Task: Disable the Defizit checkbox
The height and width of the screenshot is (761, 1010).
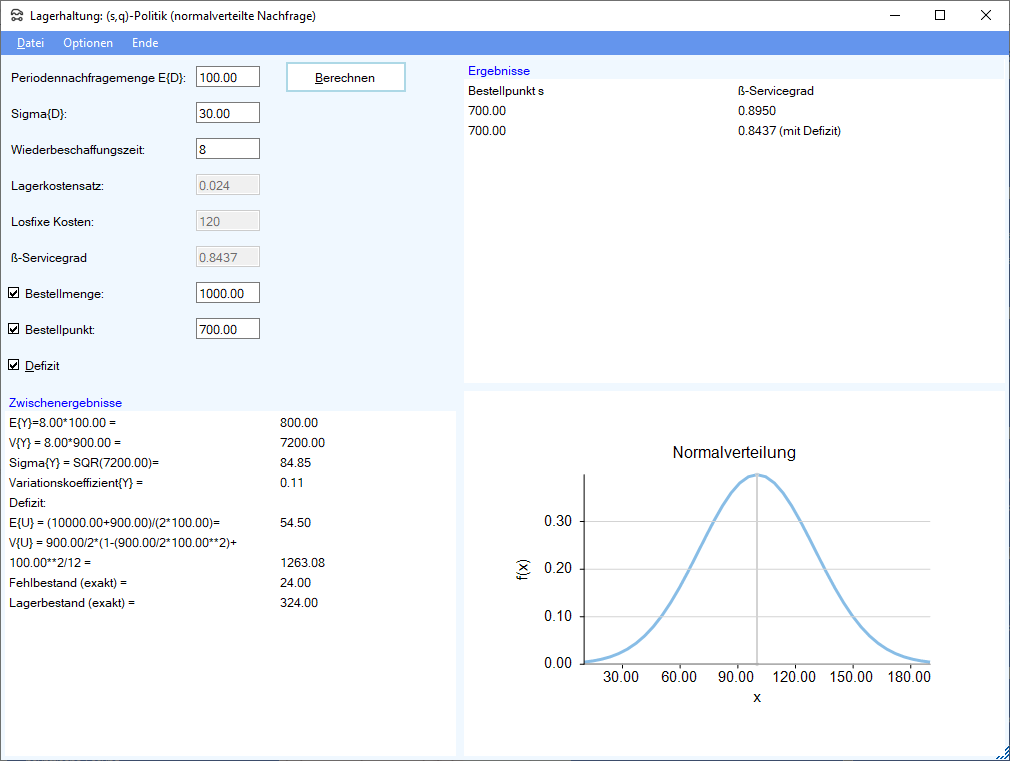Action: point(14,365)
